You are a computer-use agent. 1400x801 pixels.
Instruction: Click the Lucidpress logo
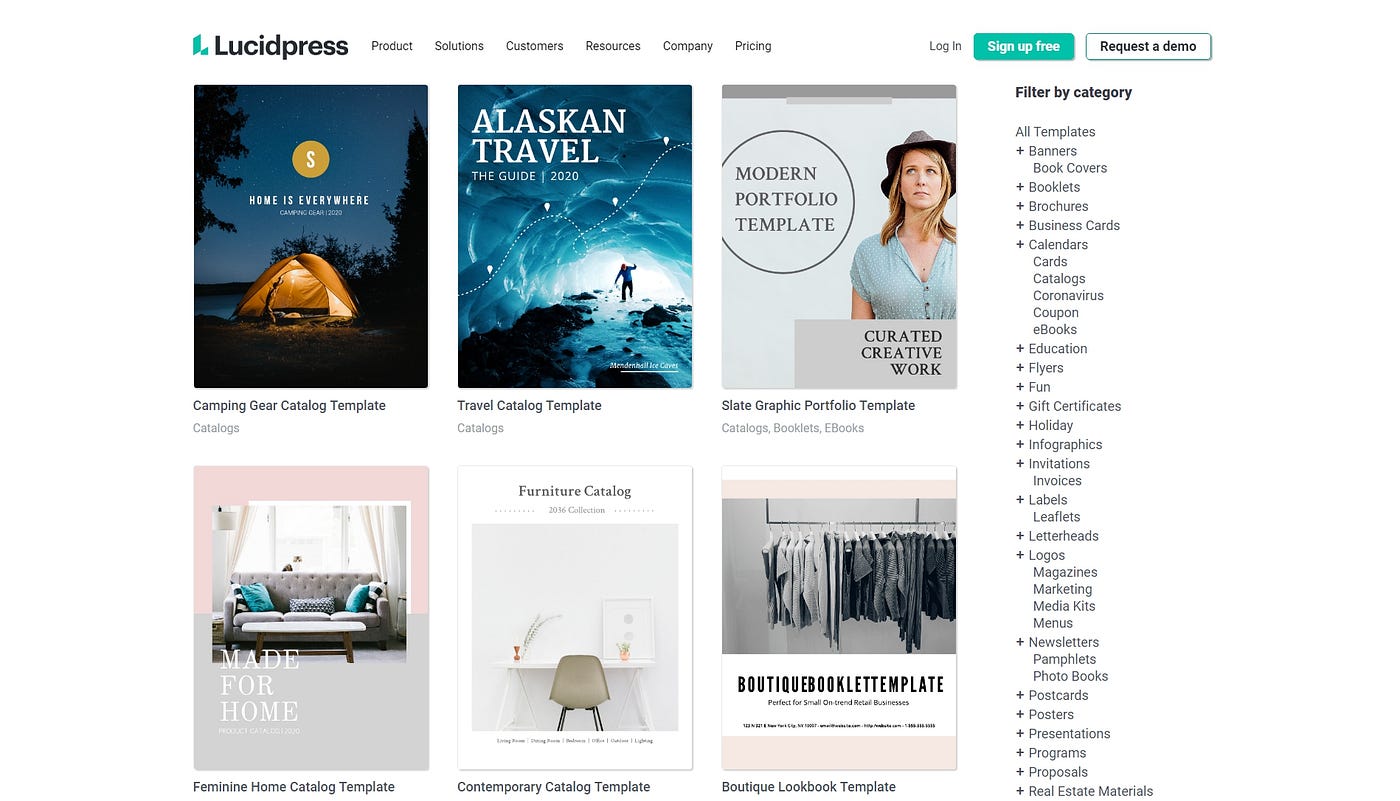(x=270, y=46)
